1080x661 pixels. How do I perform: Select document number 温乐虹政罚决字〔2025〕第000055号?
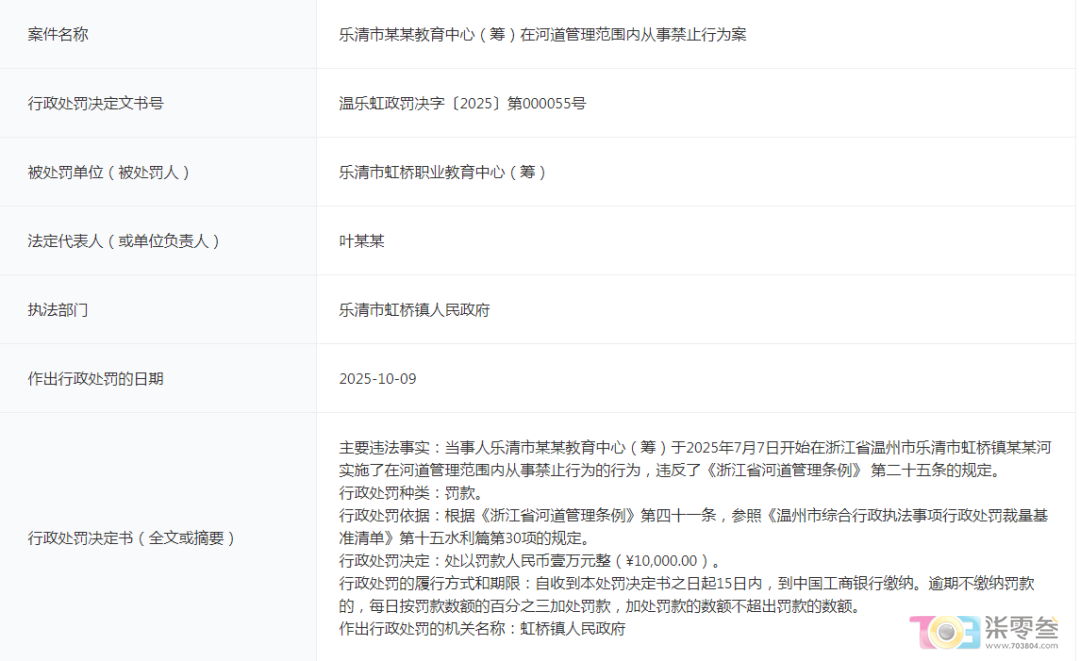[462, 103]
